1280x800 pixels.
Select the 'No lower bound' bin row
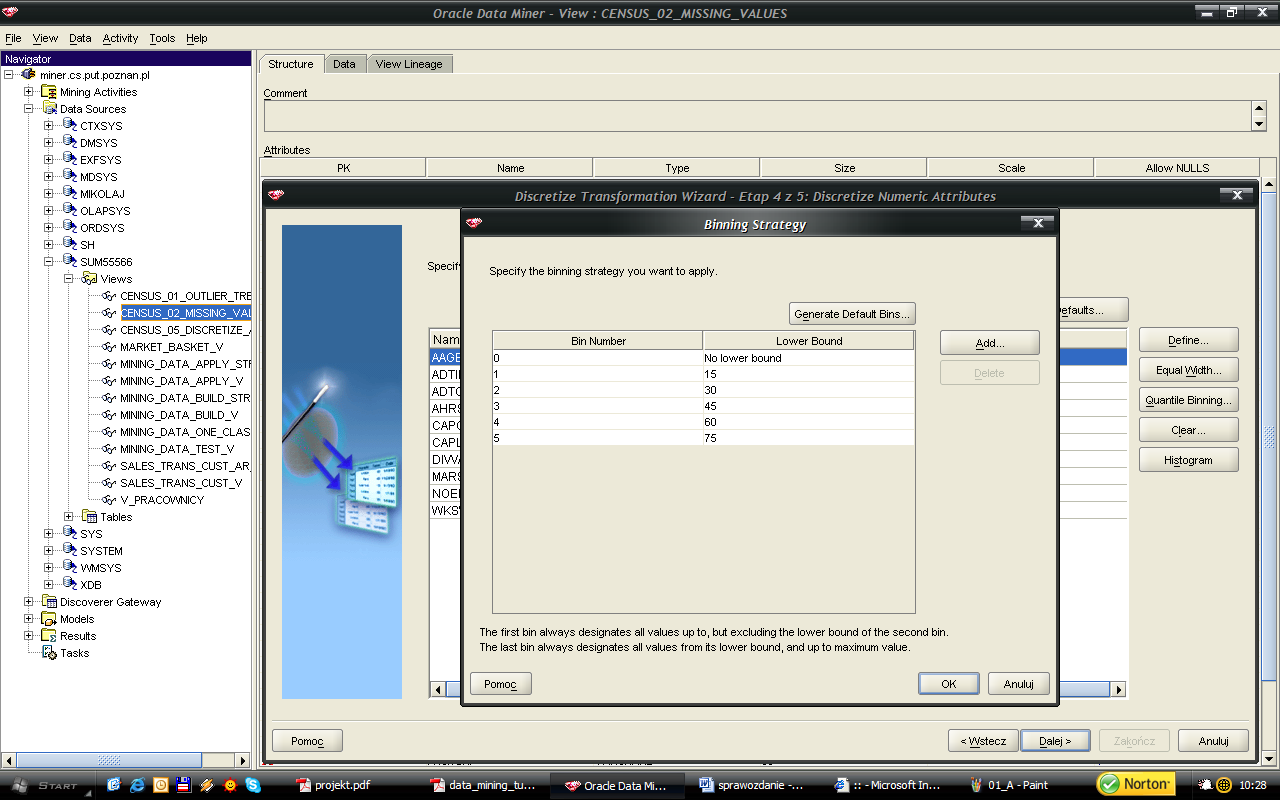pyautogui.click(x=703, y=358)
